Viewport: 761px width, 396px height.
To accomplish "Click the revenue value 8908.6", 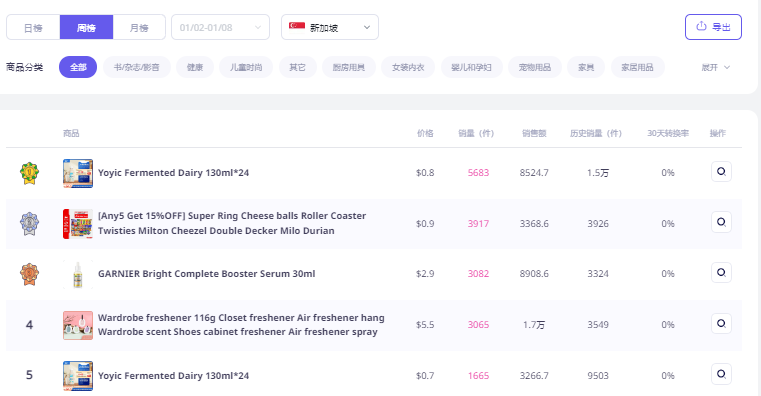I will (x=534, y=274).
